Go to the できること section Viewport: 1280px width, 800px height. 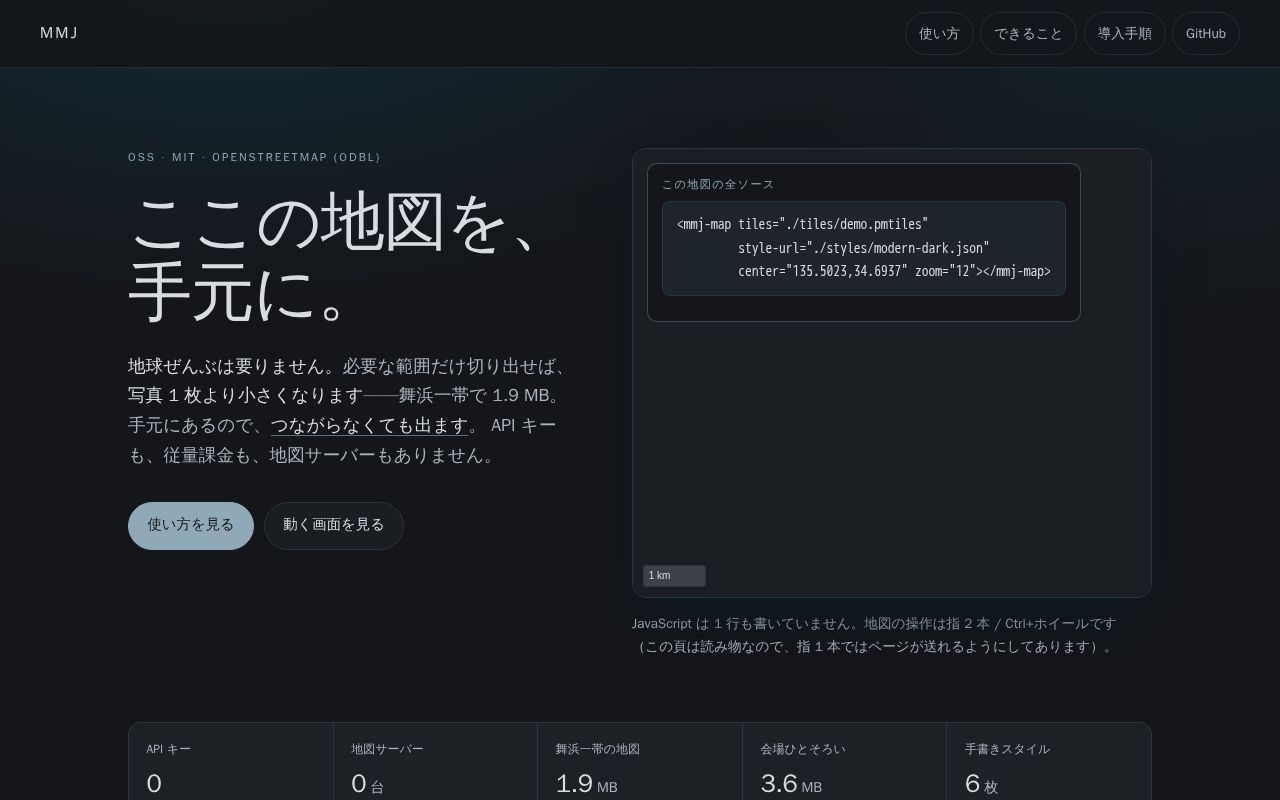pos(1028,33)
